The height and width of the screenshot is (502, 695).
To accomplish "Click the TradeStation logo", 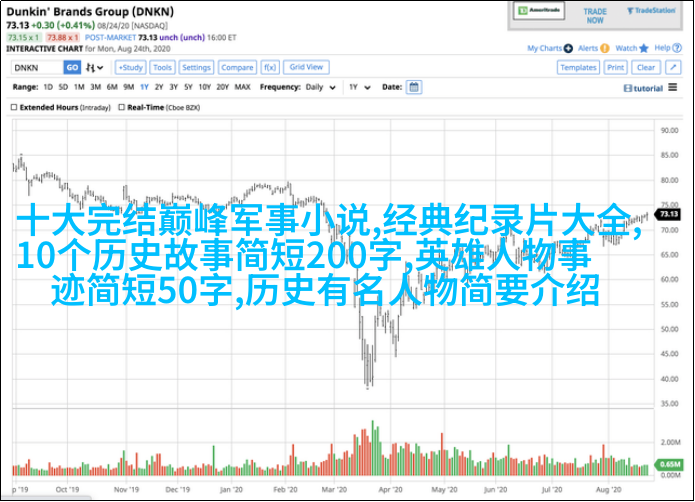I will (651, 10).
